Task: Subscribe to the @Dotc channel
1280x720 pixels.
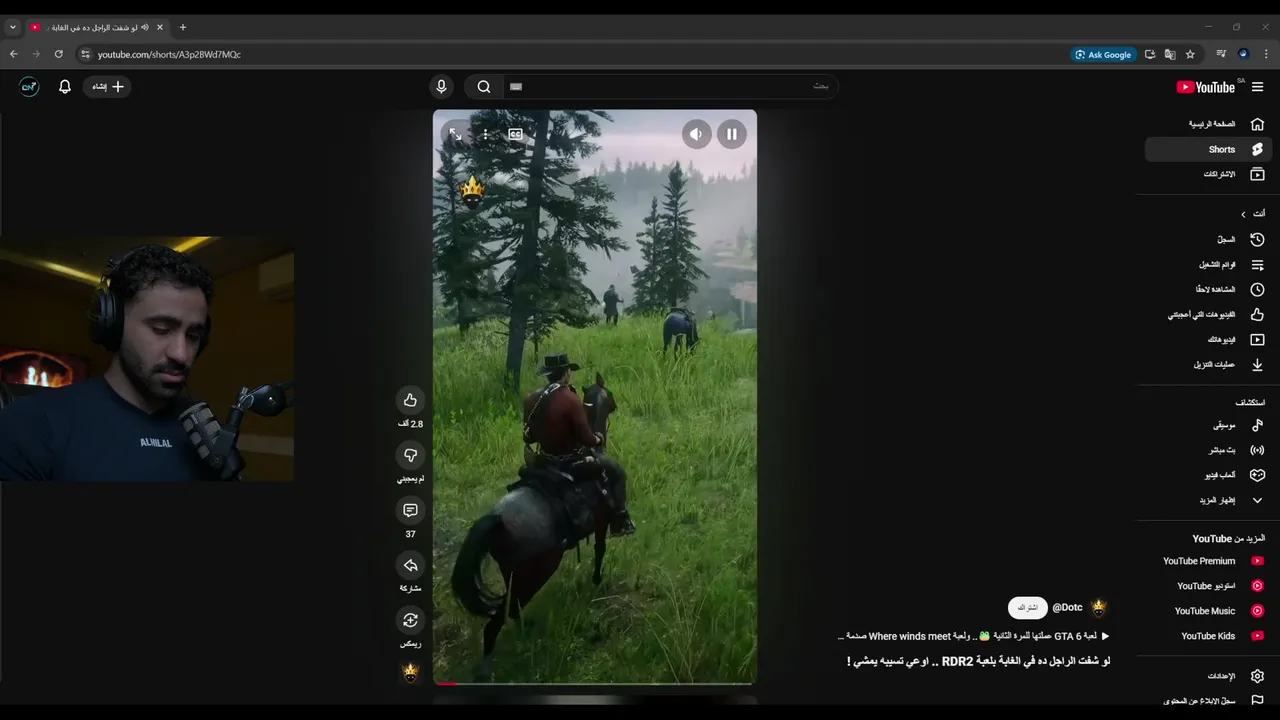Action: coord(1027,608)
